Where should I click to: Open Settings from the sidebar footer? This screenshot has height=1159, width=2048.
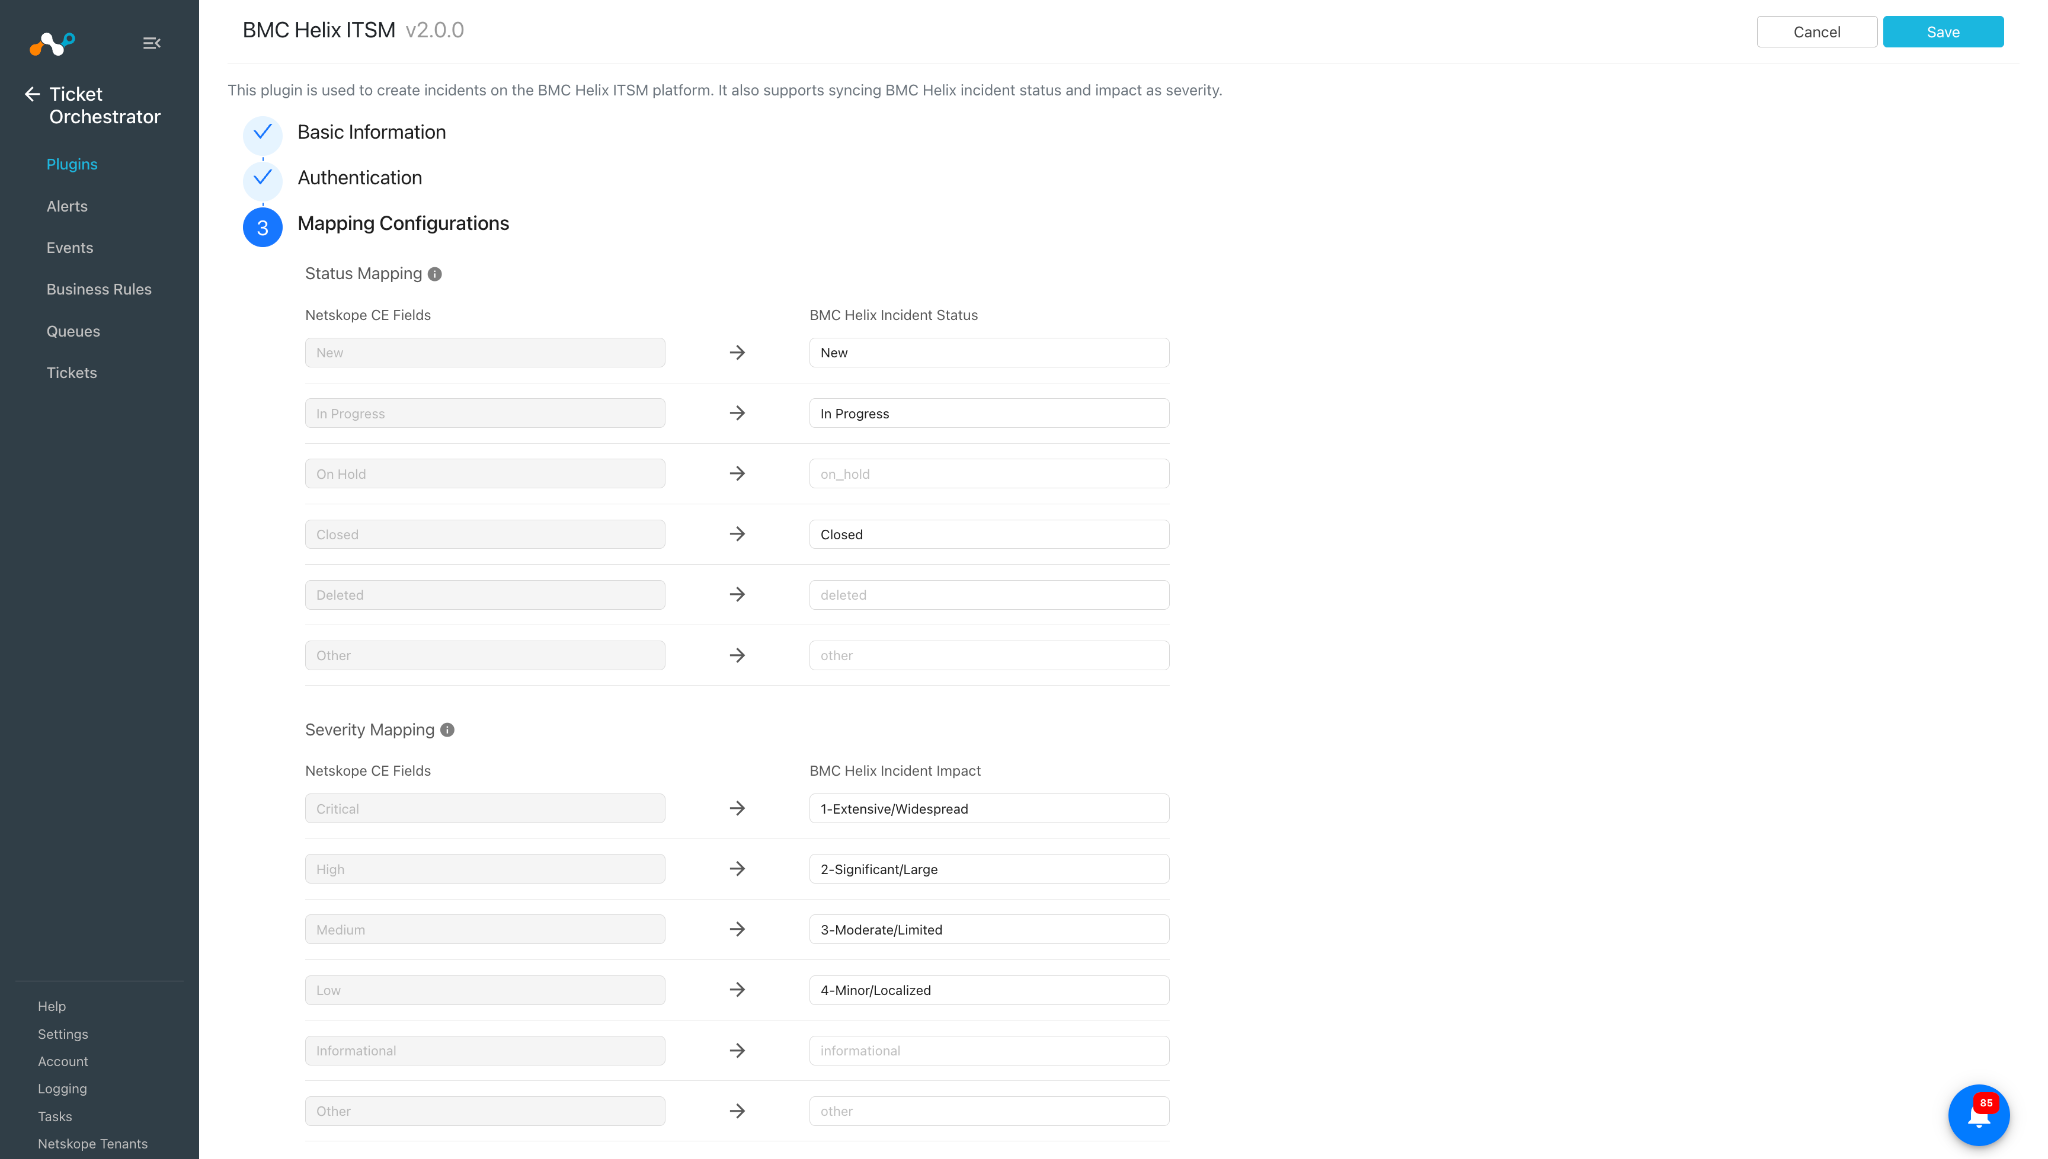click(63, 1034)
